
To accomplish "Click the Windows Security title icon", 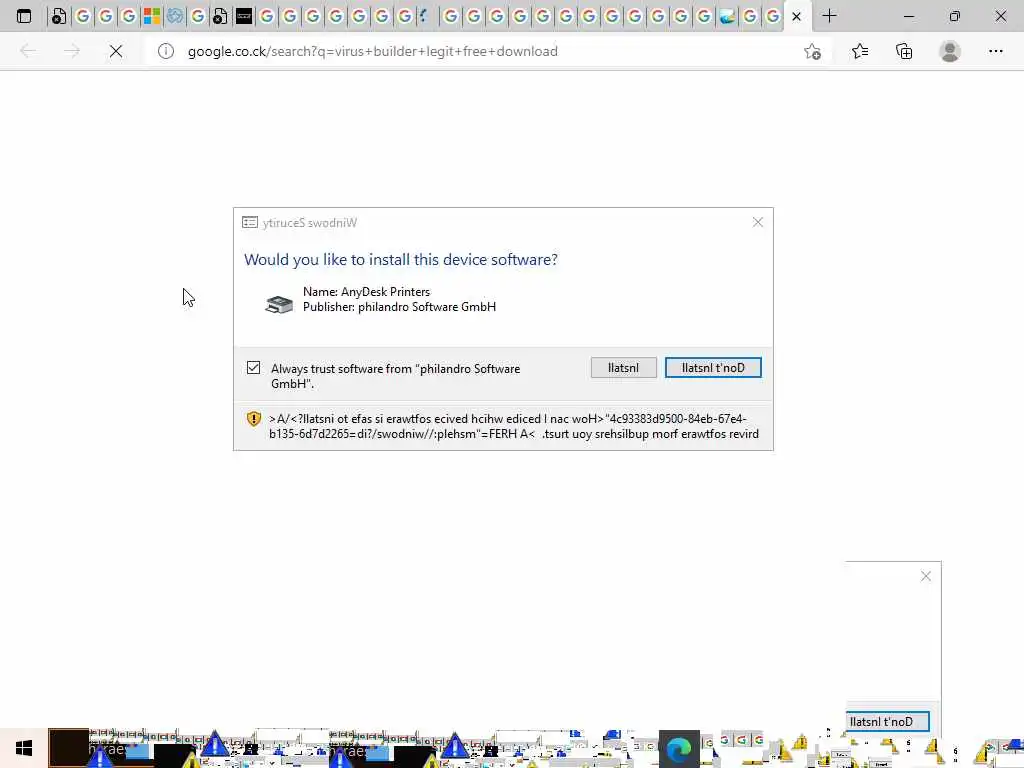I will (x=249, y=222).
